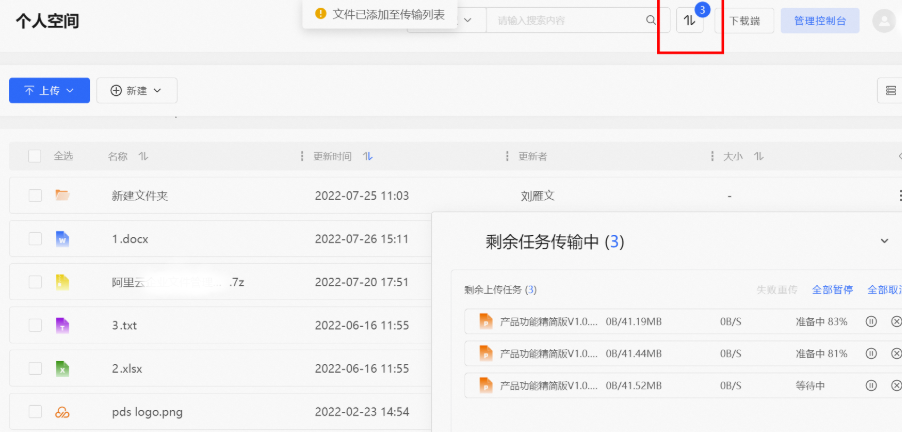Open the new-item create dropdown
This screenshot has width=902, height=432.
[137, 90]
